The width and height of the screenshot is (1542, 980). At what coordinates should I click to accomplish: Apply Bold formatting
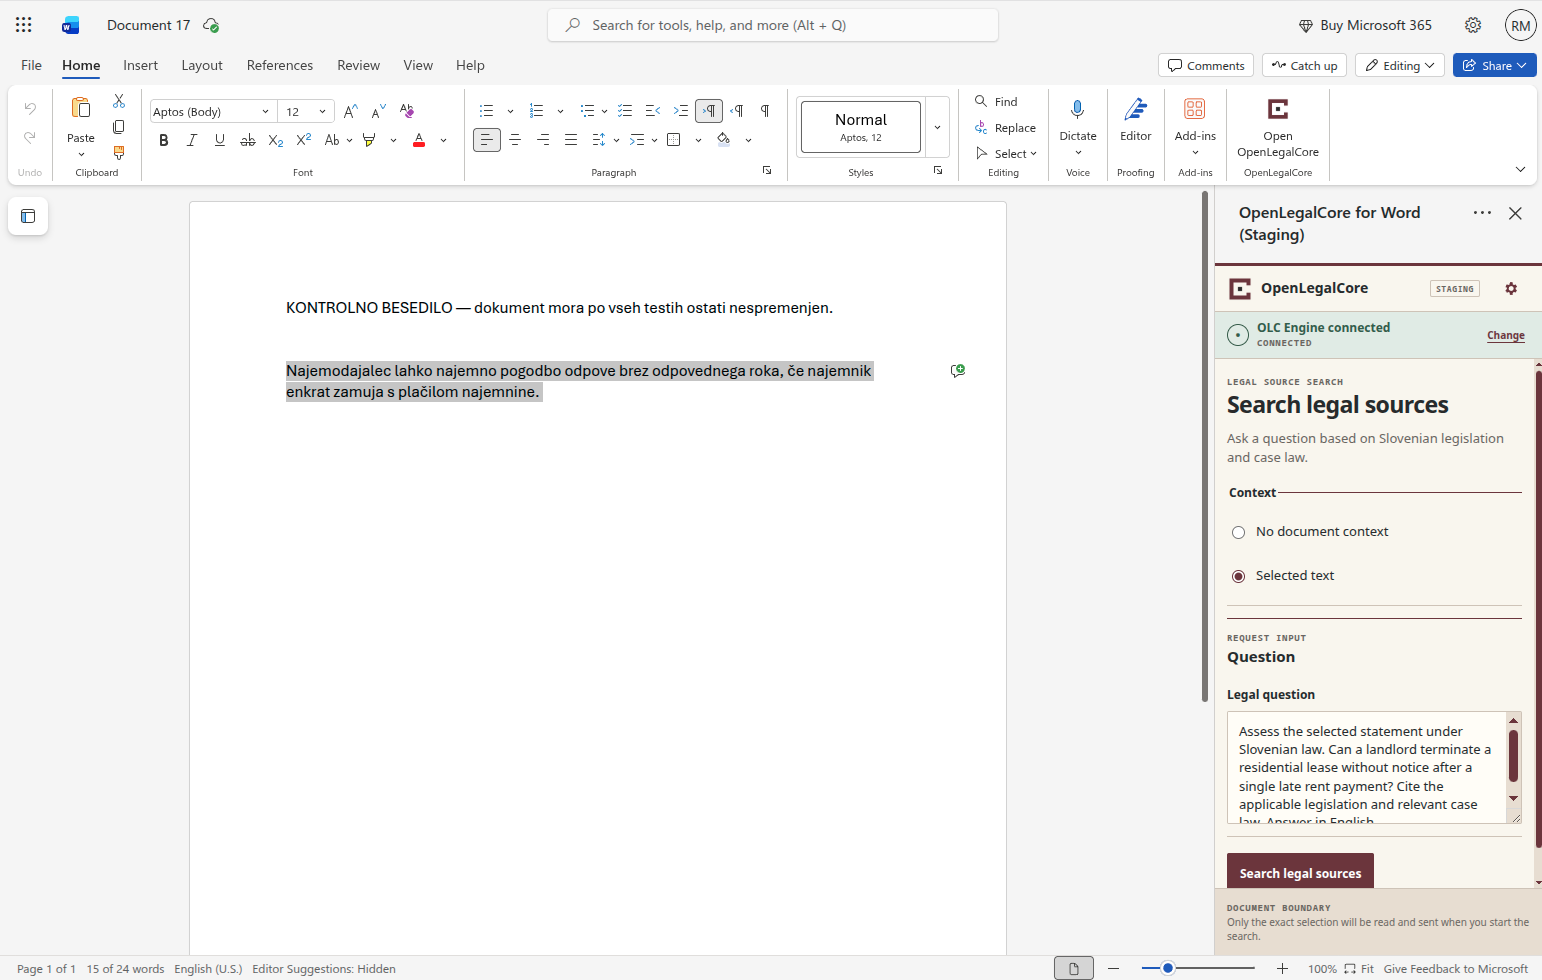point(164,140)
